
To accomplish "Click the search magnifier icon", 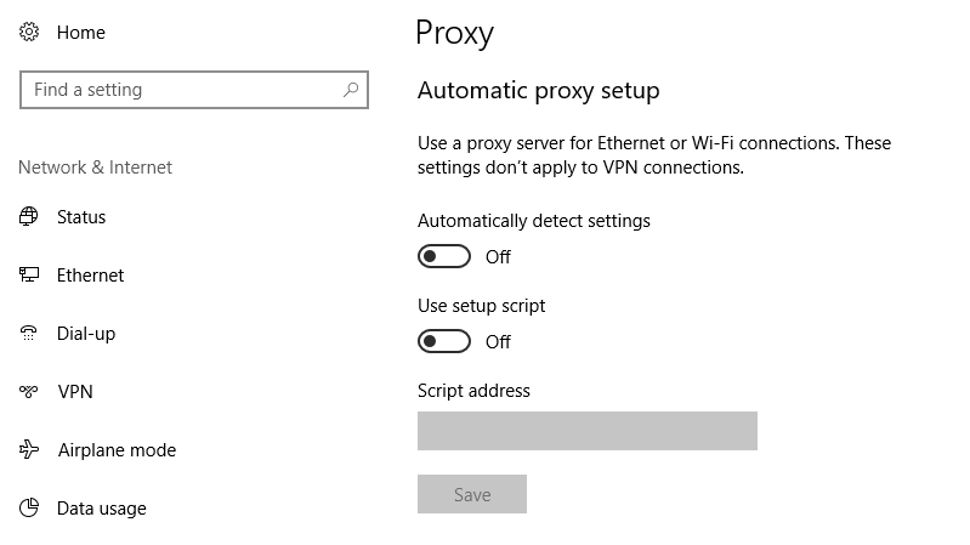I will (x=351, y=90).
